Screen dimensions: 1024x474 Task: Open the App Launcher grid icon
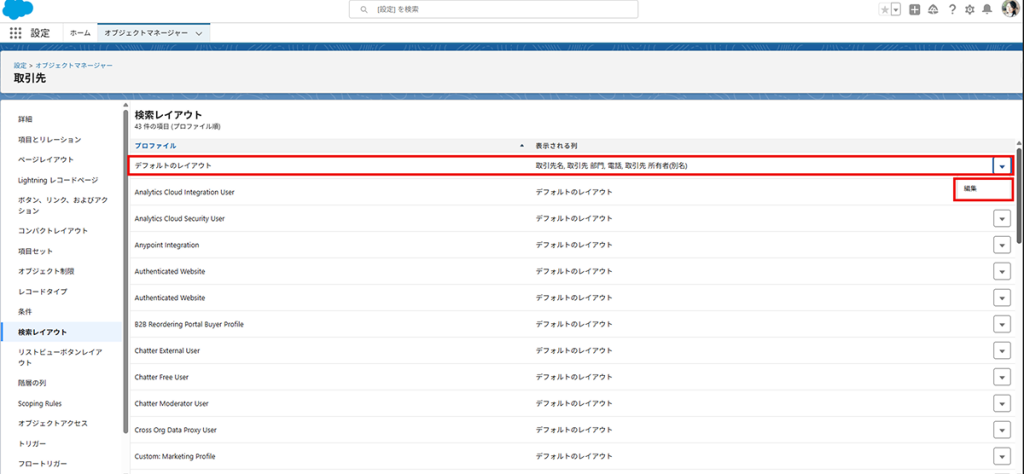(x=16, y=33)
